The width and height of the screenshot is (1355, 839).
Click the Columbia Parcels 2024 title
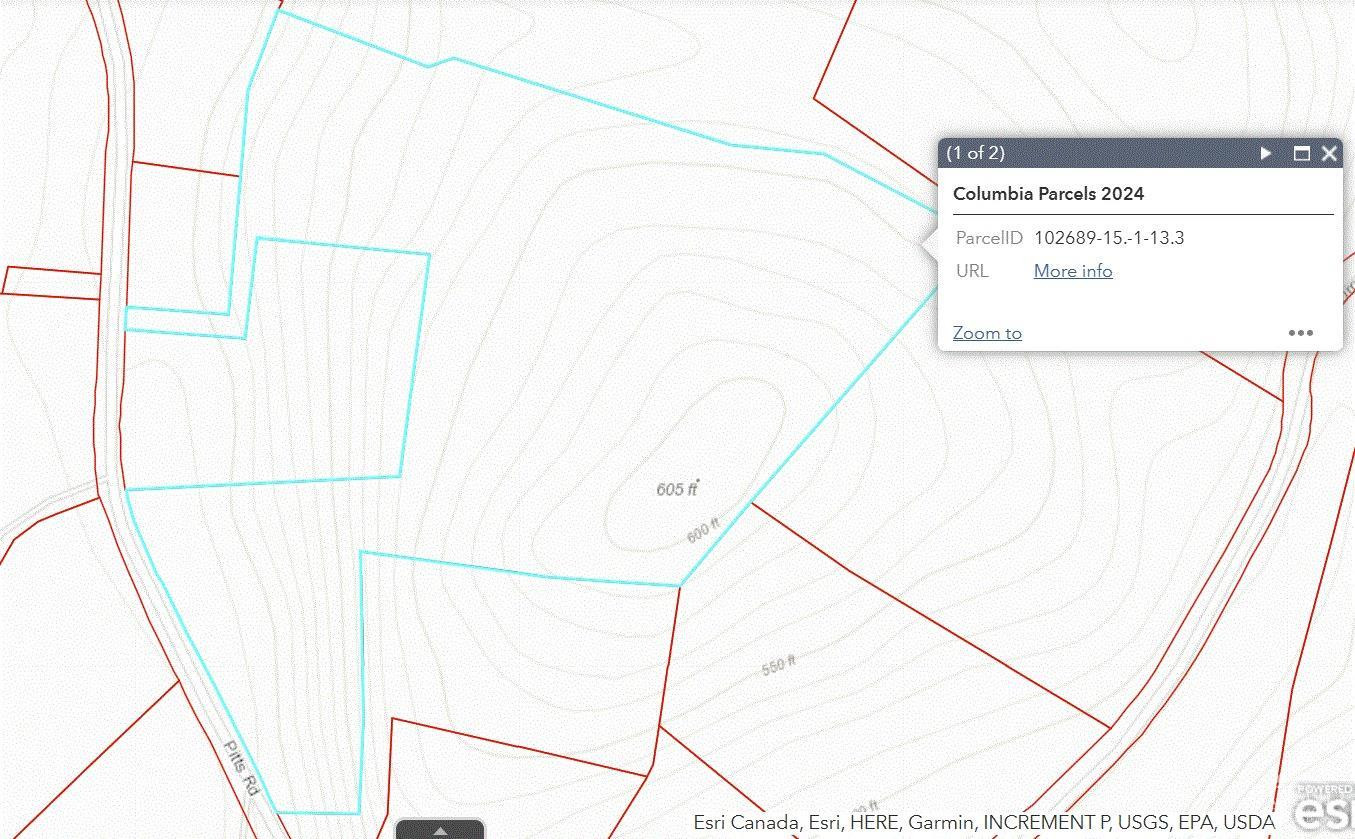pos(1048,194)
